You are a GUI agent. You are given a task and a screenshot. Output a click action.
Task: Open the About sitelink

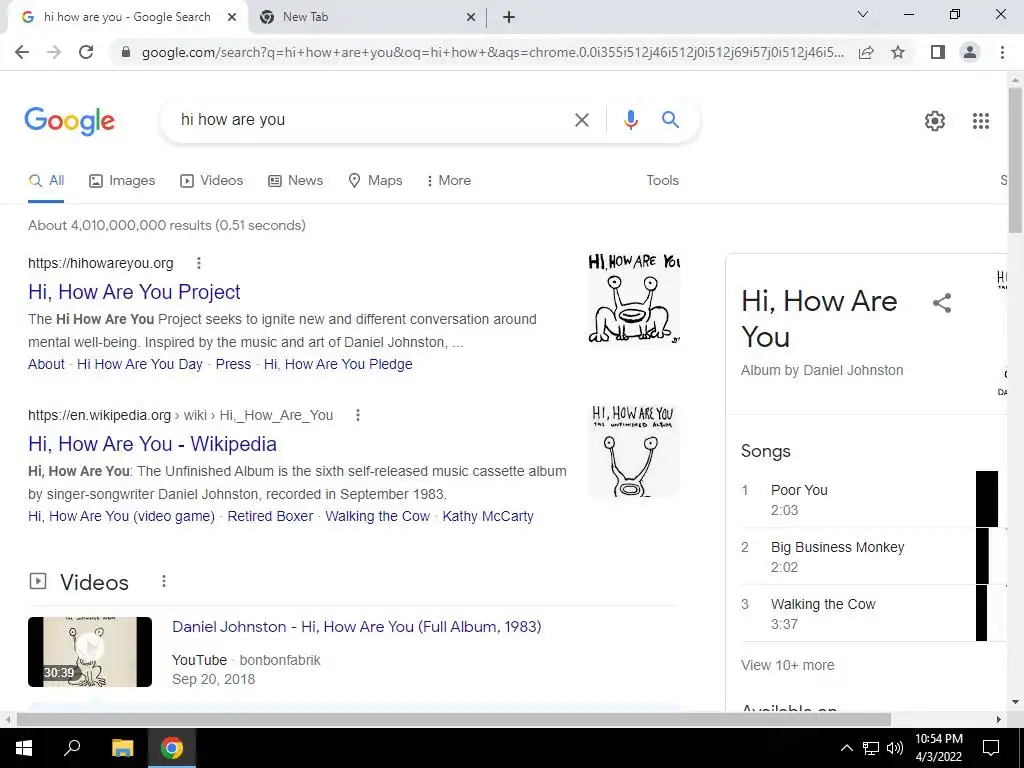click(46, 364)
